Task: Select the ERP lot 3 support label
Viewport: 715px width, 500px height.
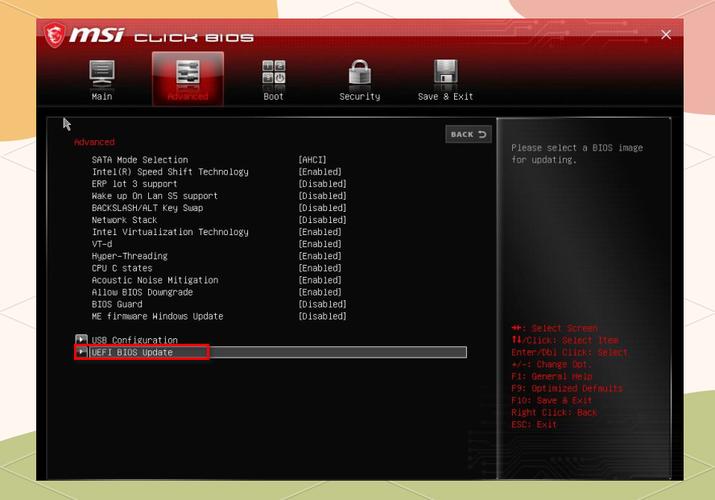Action: 134,184
